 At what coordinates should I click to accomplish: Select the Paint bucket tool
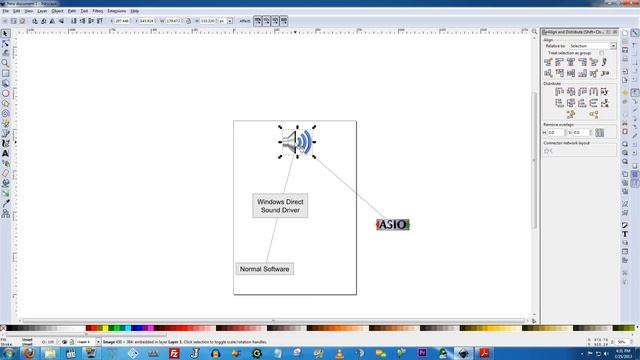(5, 183)
